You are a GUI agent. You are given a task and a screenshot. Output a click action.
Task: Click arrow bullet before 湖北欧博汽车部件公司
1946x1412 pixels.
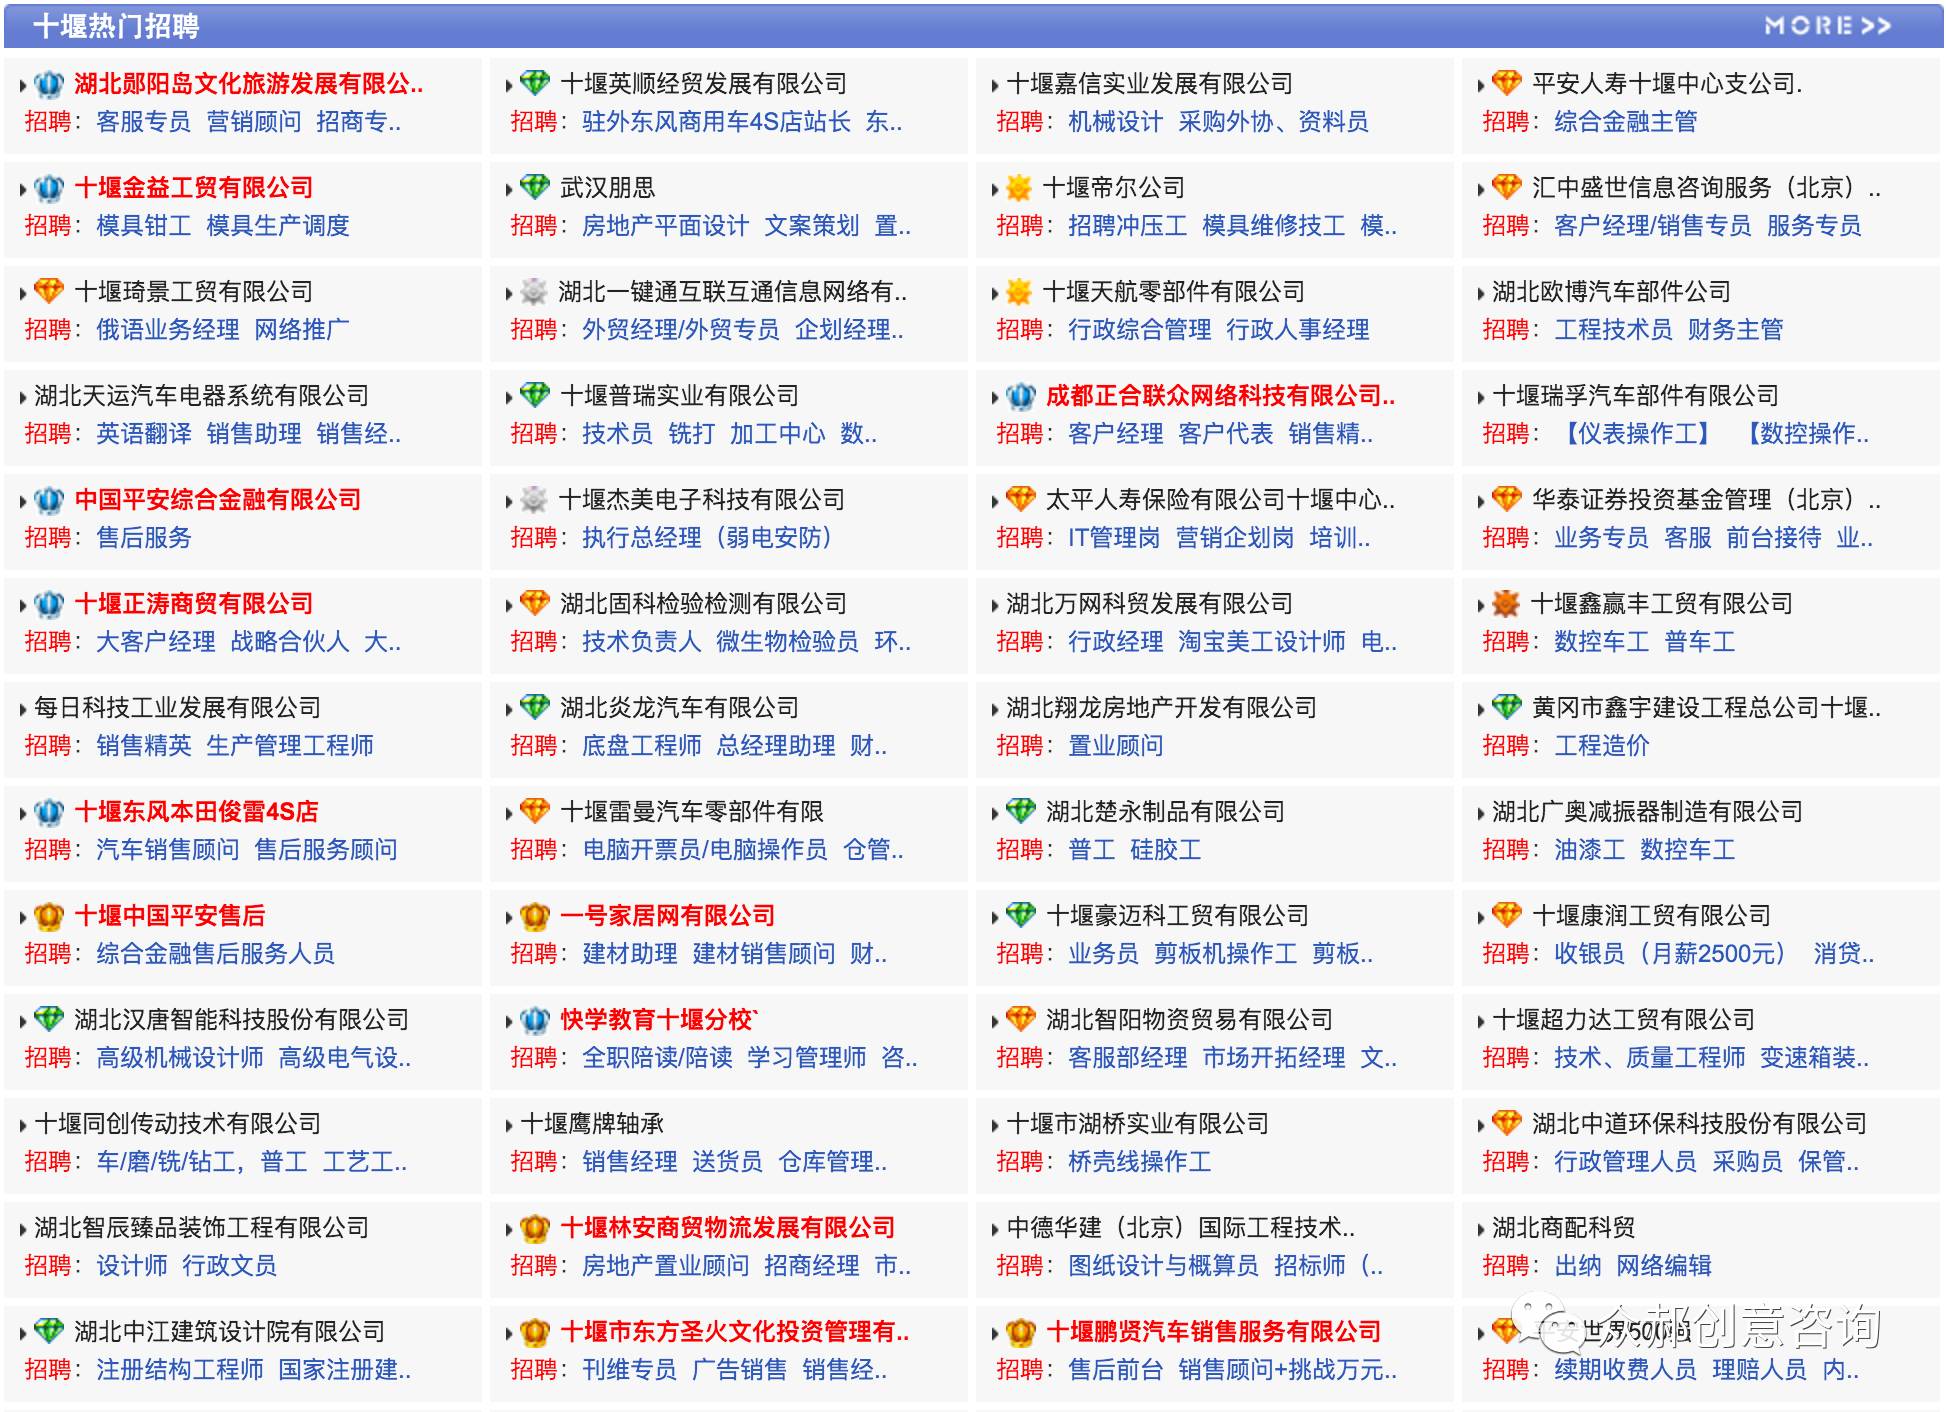(1481, 294)
